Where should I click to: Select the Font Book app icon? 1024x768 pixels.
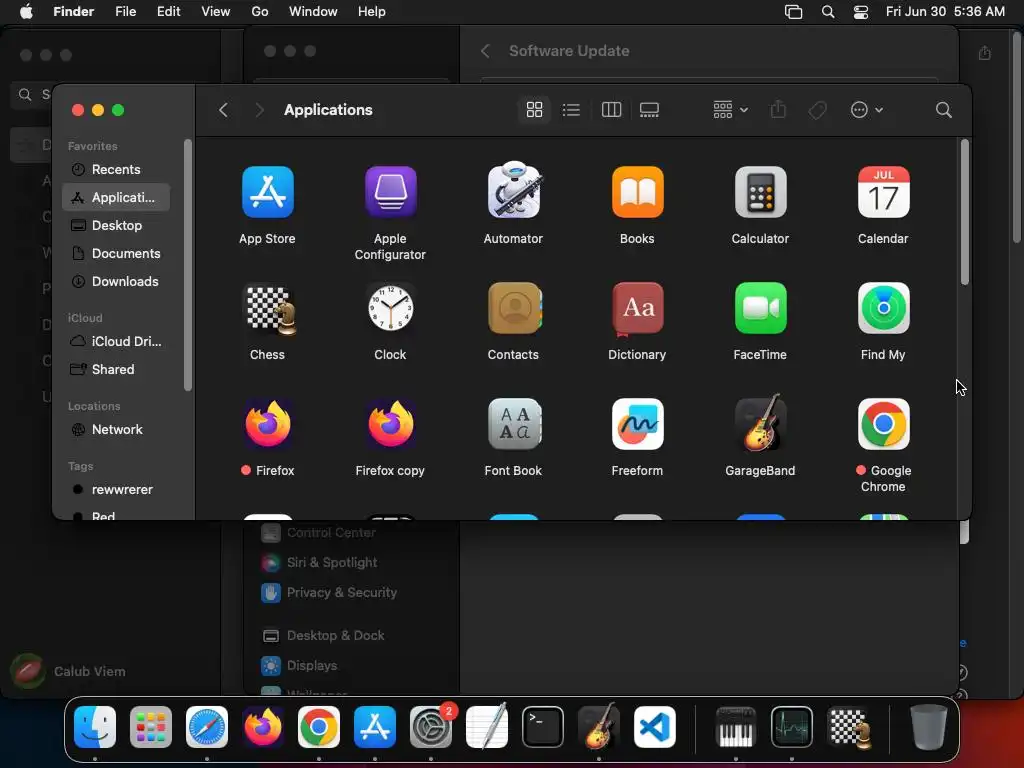pyautogui.click(x=513, y=424)
